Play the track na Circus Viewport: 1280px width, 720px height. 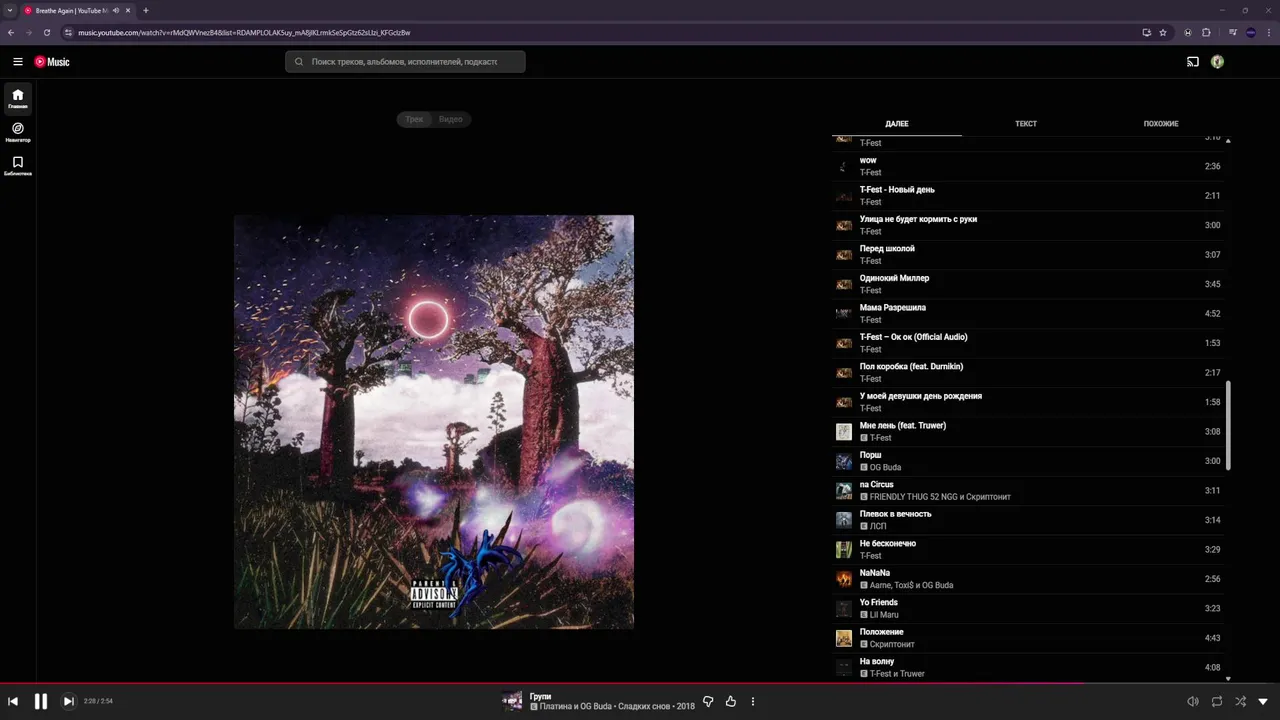click(1028, 491)
